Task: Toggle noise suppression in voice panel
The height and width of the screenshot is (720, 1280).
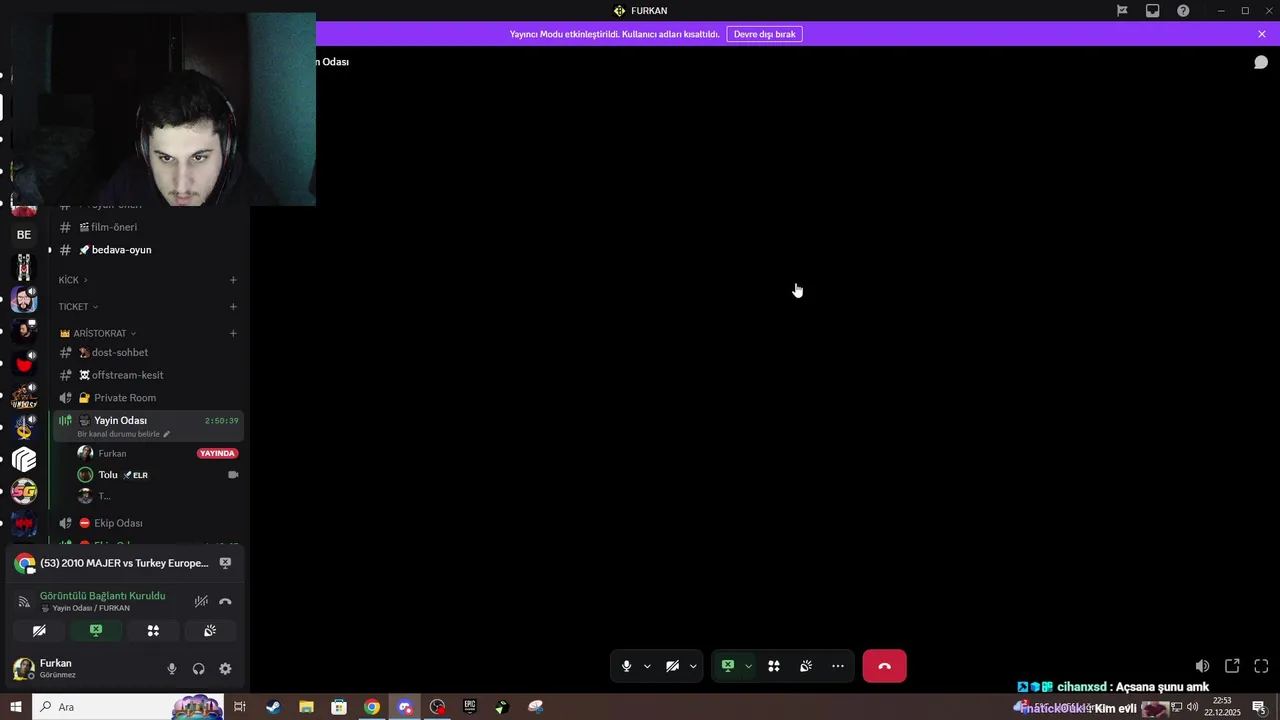Action: click(x=201, y=601)
